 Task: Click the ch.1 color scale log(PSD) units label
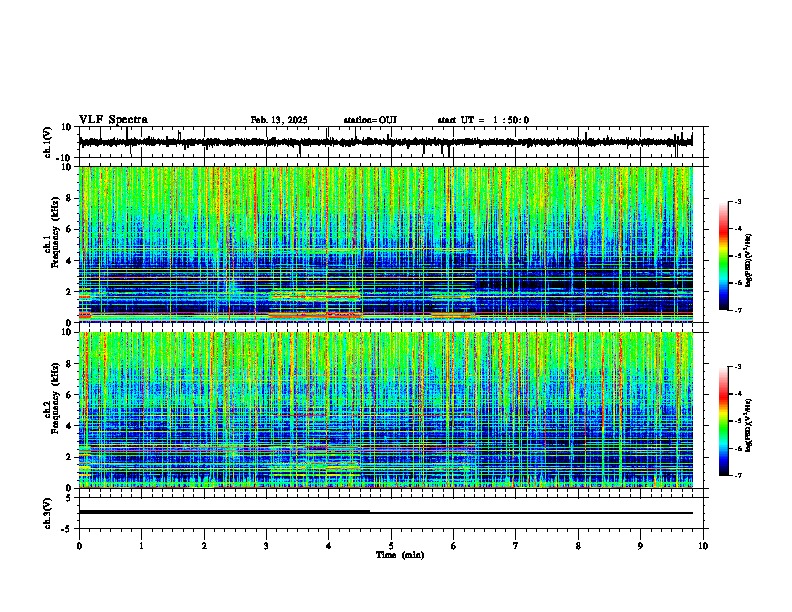click(x=748, y=261)
